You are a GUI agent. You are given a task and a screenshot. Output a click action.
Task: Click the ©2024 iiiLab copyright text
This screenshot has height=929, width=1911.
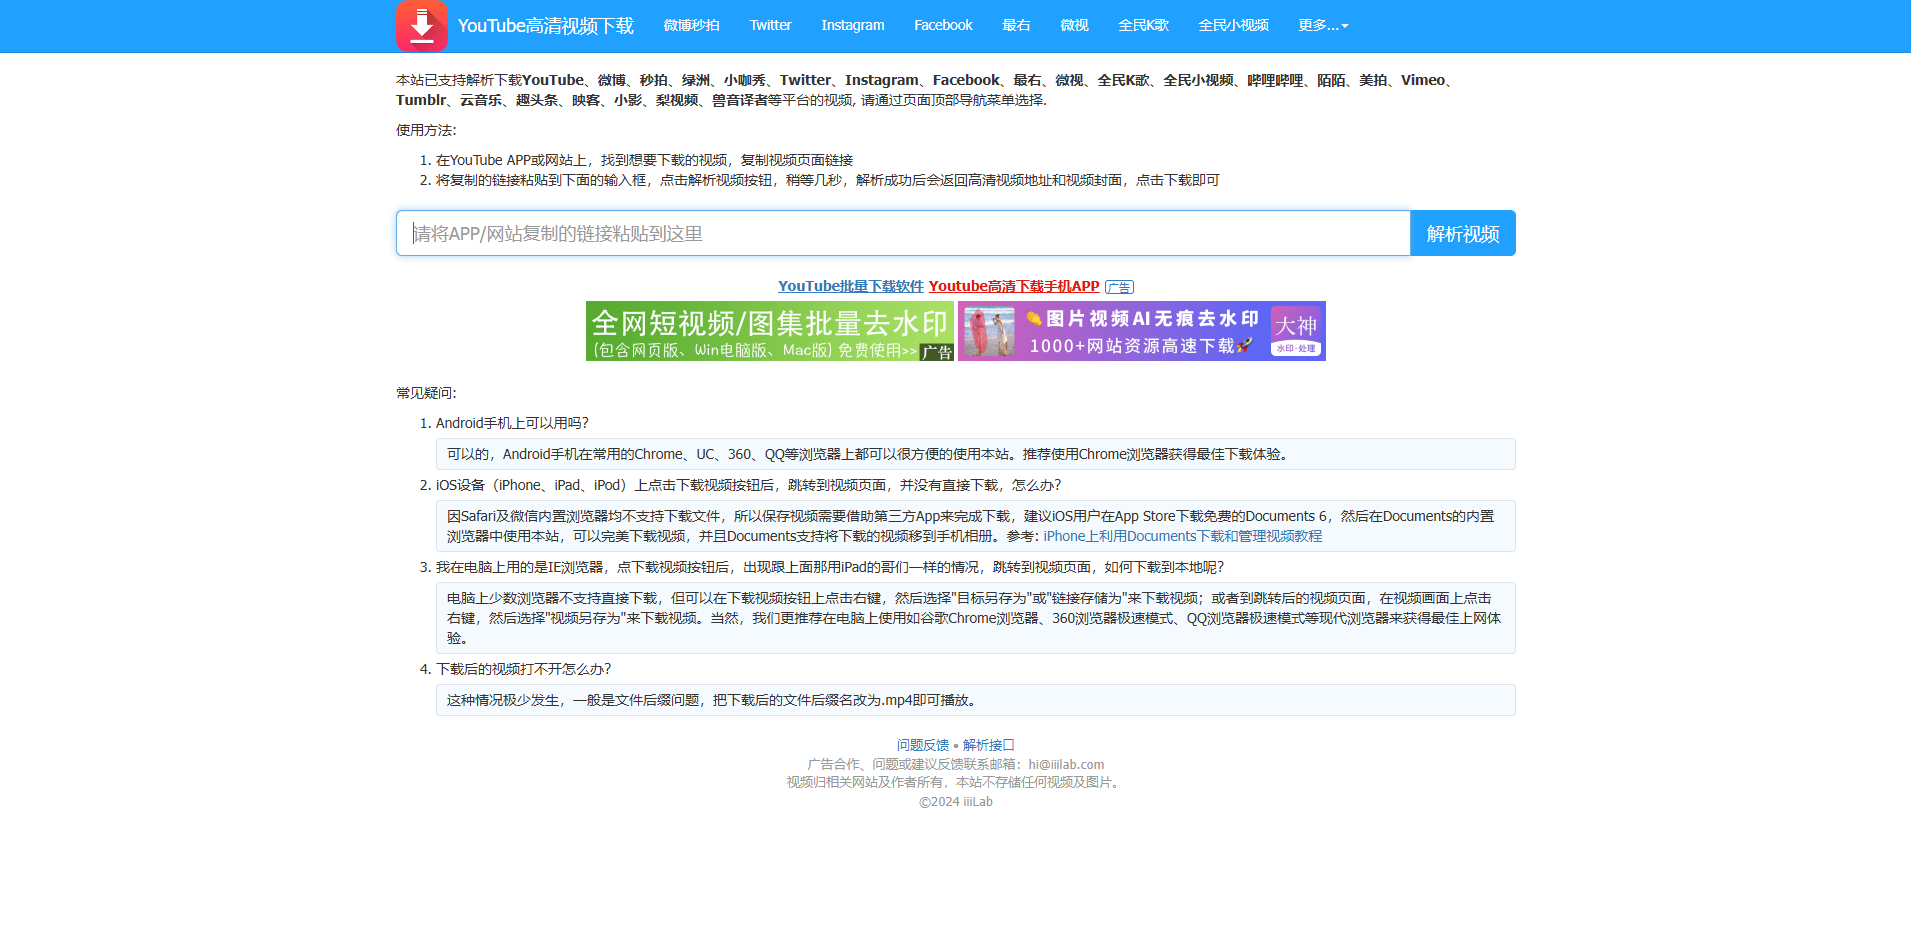(x=956, y=802)
